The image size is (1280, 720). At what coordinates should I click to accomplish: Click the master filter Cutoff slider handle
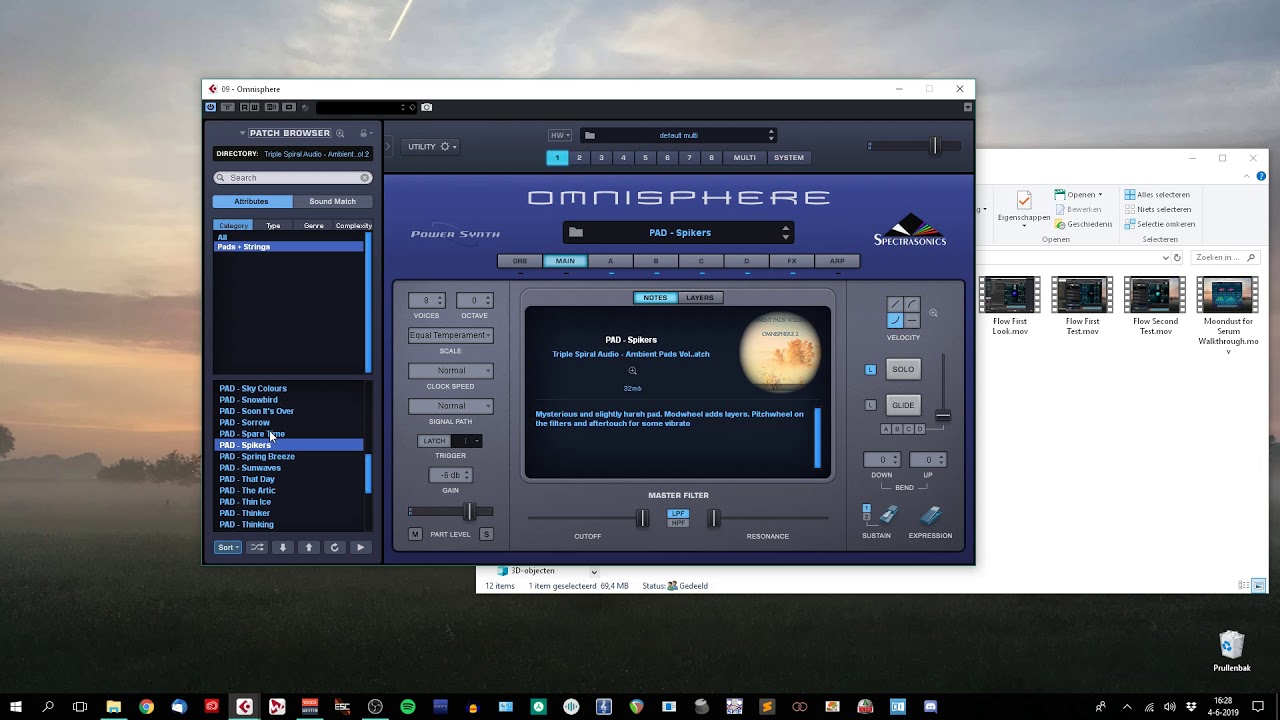[x=642, y=517]
